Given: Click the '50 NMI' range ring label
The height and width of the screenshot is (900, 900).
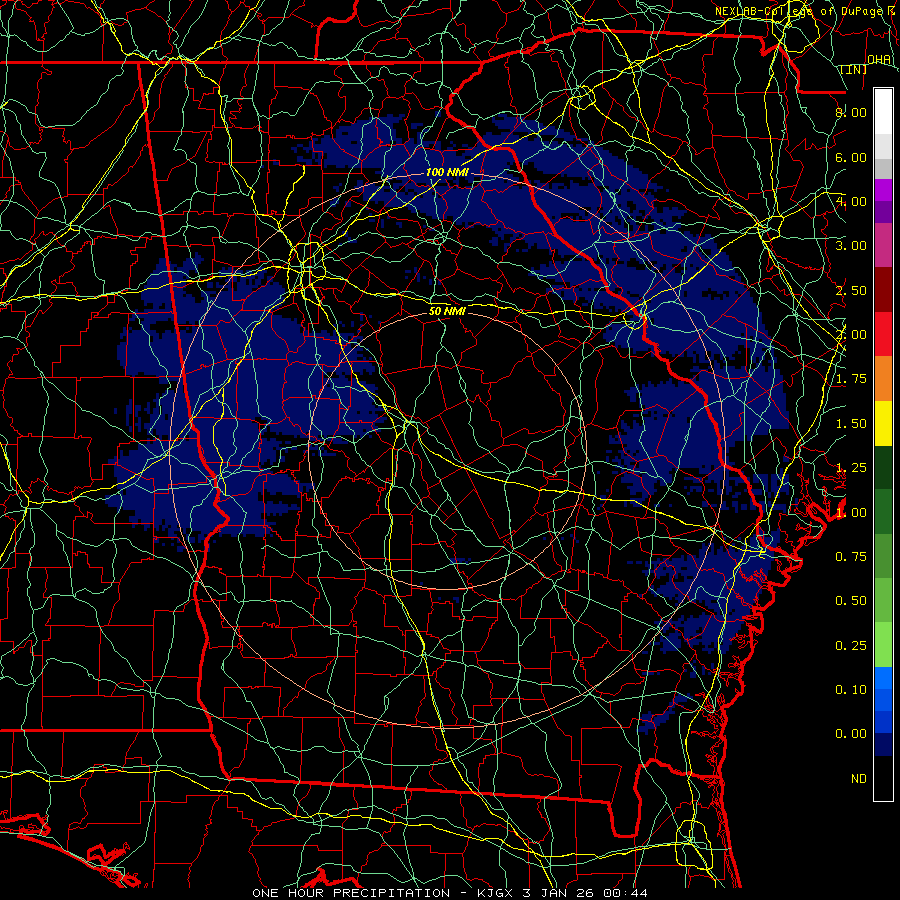Looking at the screenshot, I should [447, 312].
